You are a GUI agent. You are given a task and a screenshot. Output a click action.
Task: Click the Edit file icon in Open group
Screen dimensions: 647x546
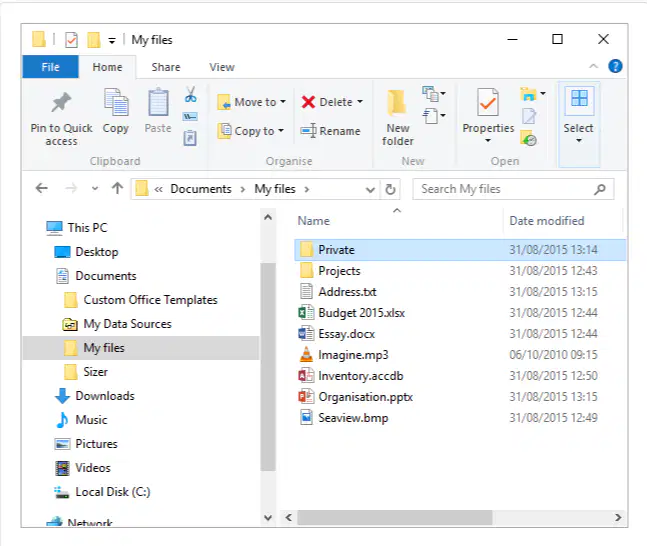529,116
